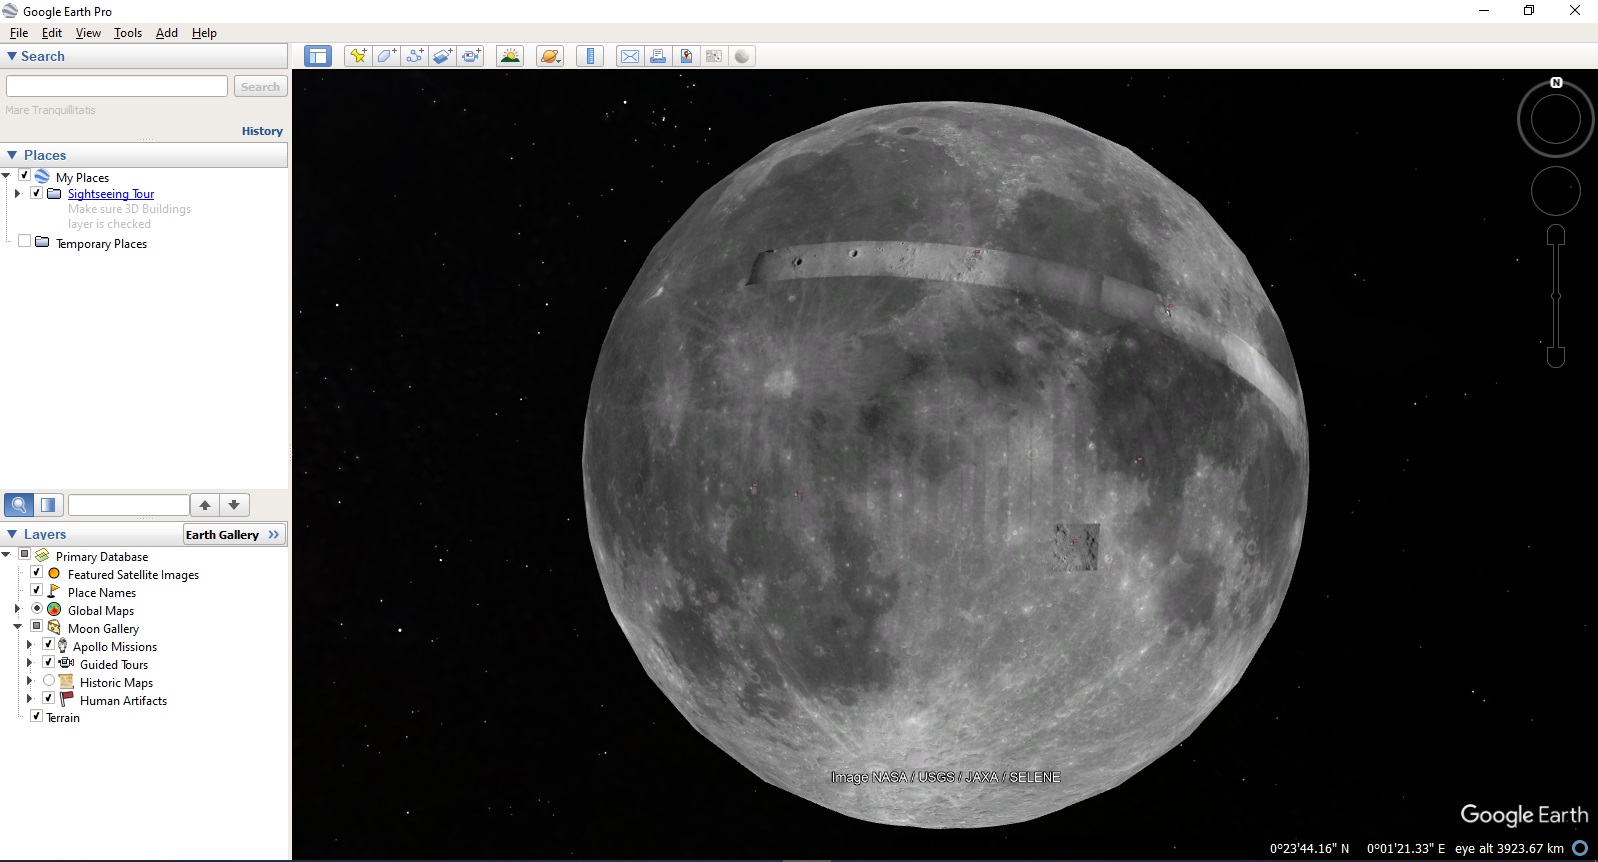Click the Apollo Missions astronaut icon
1598x862 pixels.
(x=63, y=646)
